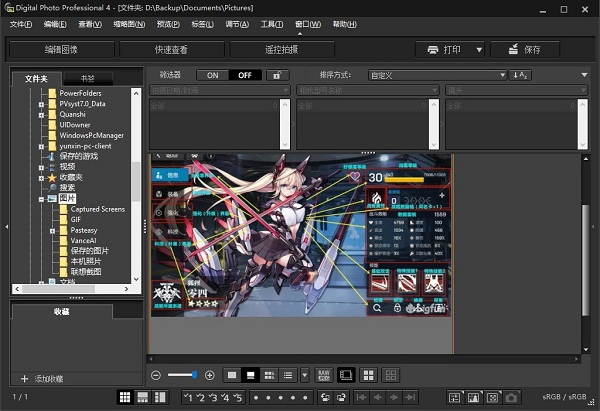Switch to thumbnail grid view at bottom left
Screen dimensions: 600x411
pyautogui.click(x=126, y=397)
